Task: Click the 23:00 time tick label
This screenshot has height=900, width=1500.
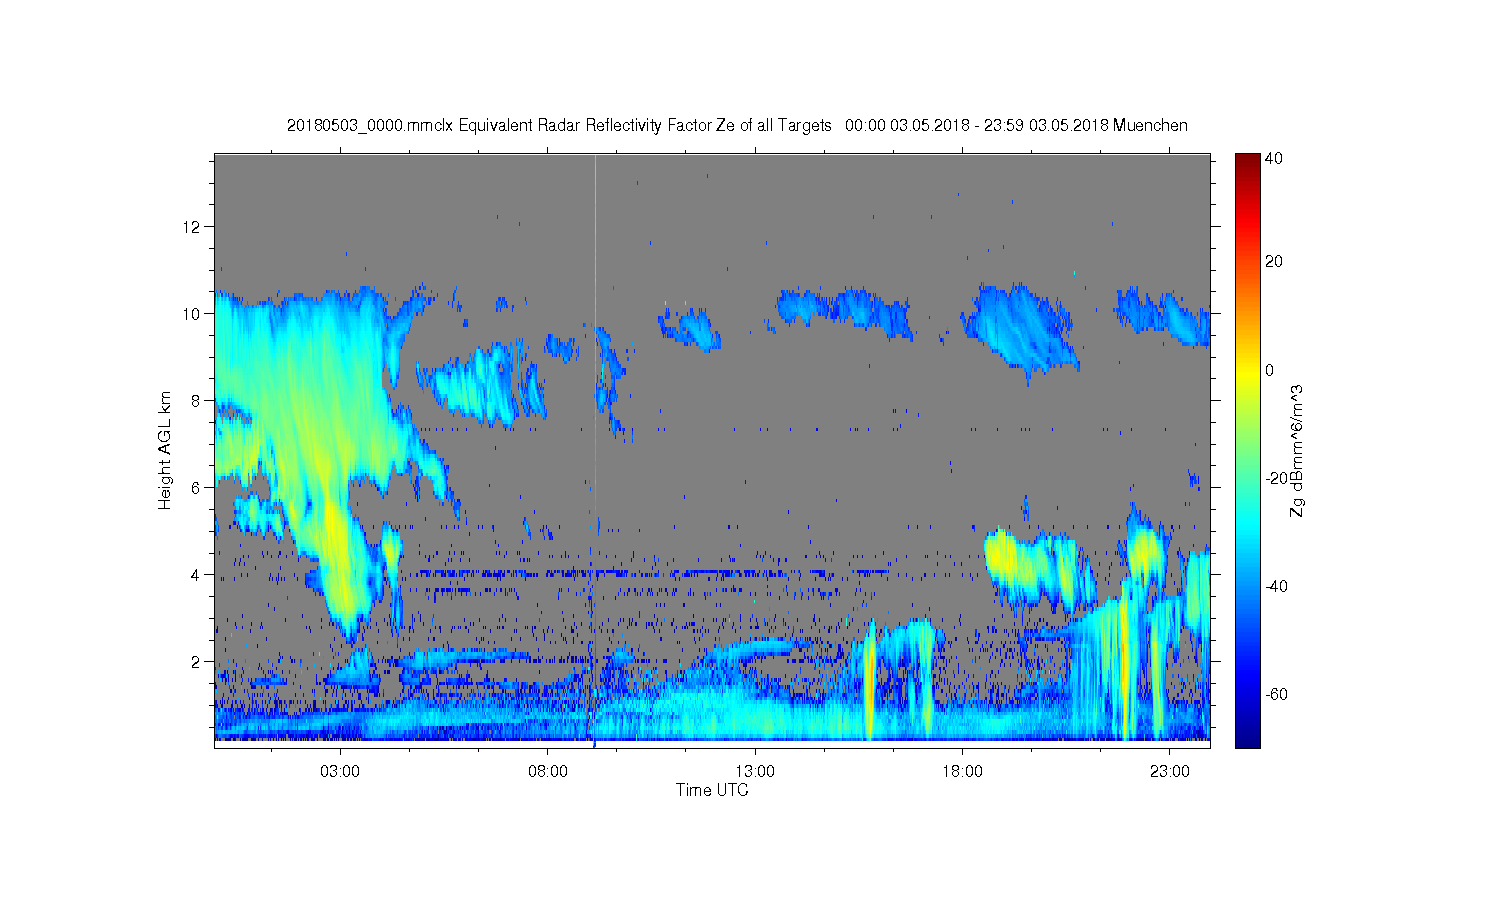Action: tap(1170, 771)
